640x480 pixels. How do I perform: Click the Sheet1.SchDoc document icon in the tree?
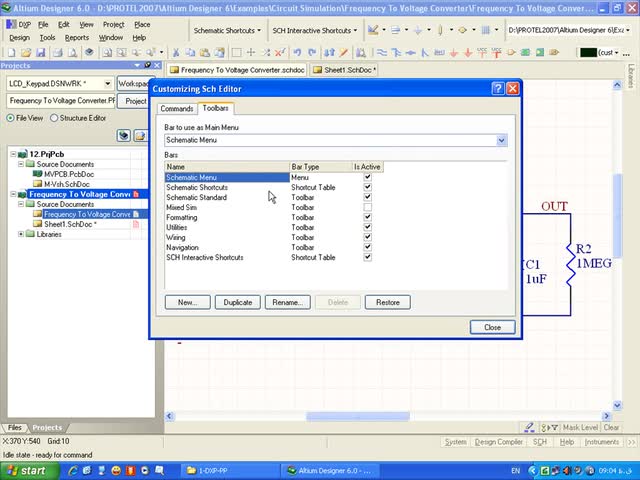coord(38,224)
